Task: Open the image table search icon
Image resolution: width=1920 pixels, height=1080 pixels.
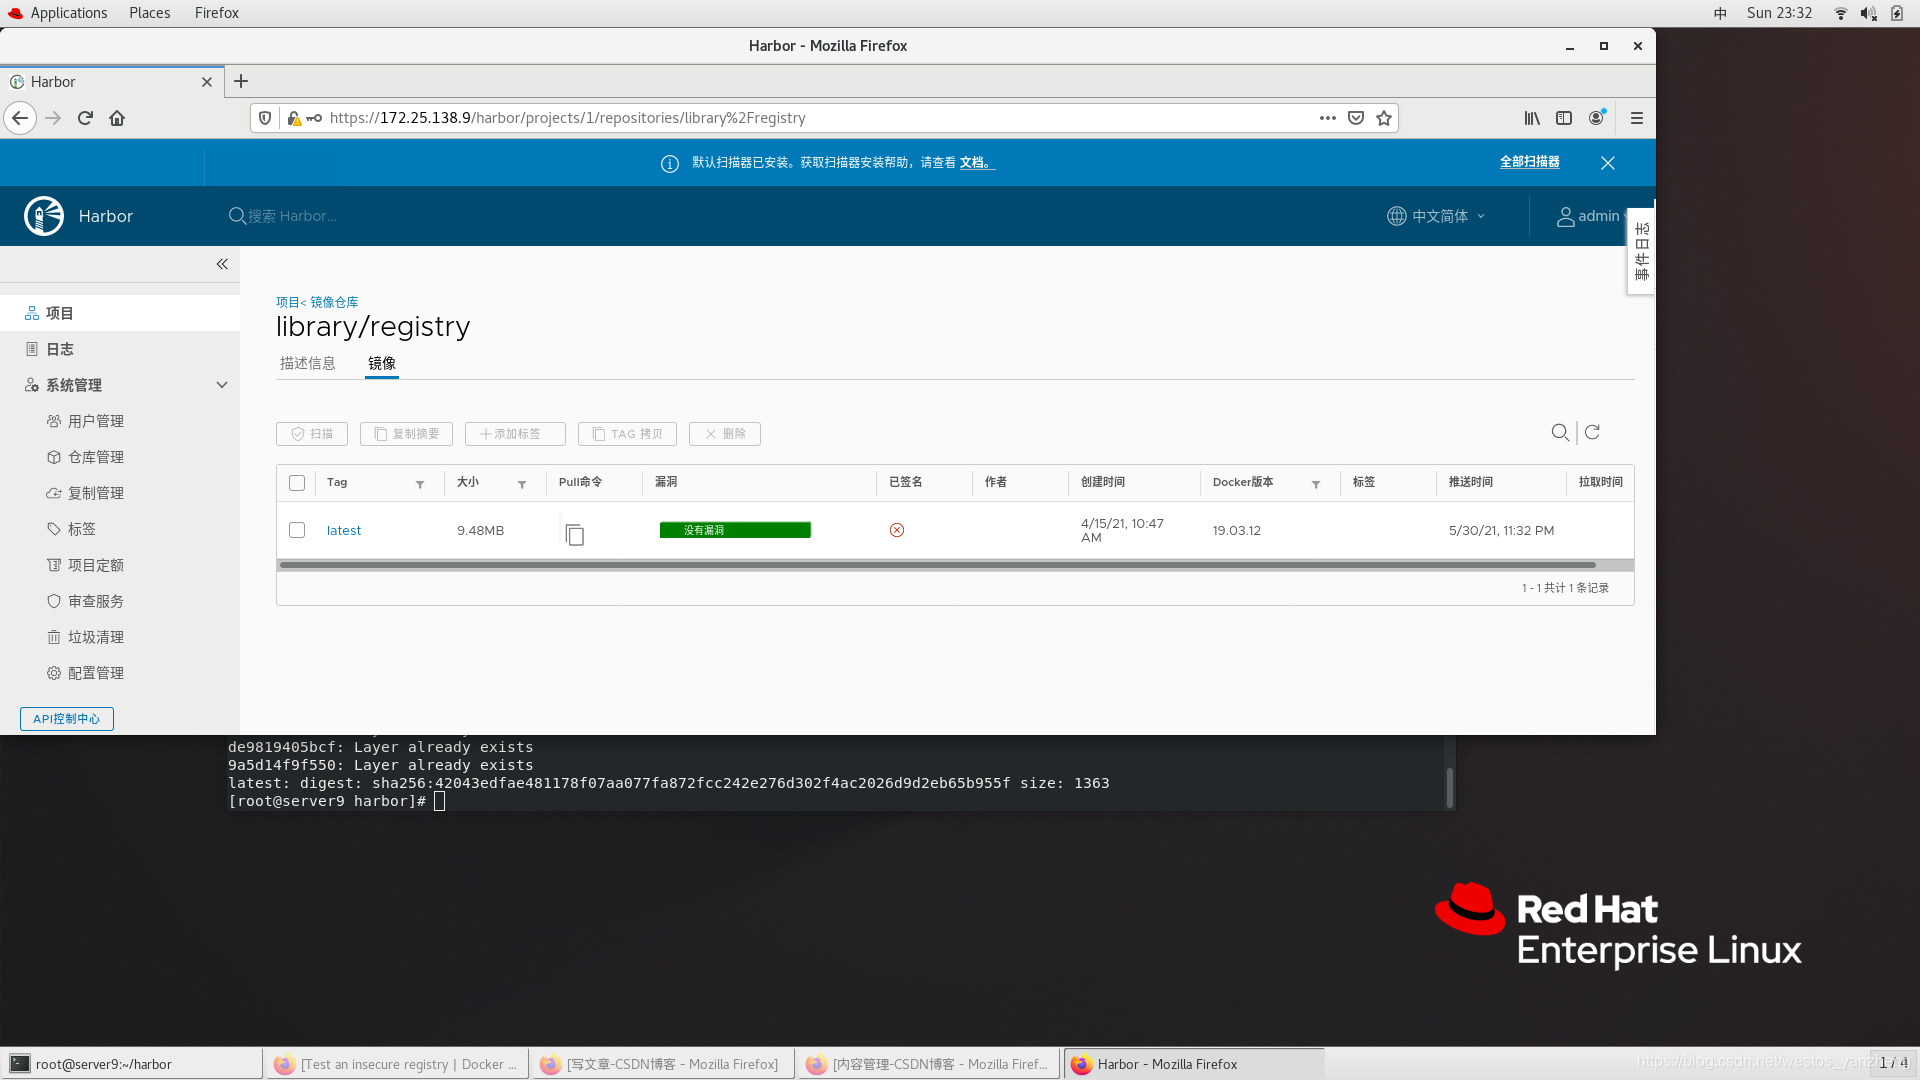Action: 1560,432
